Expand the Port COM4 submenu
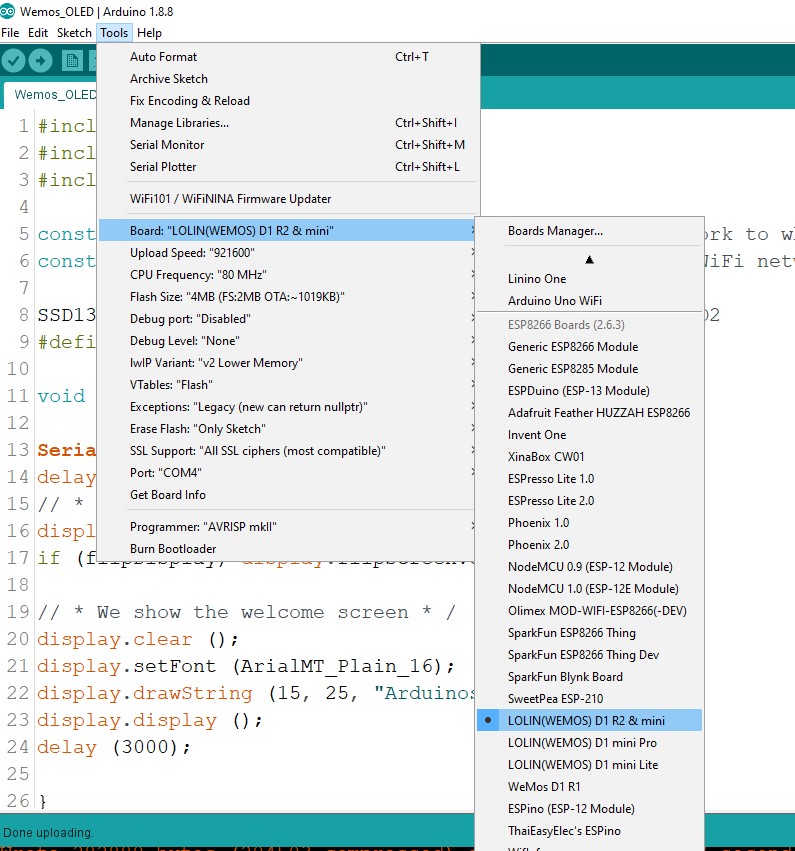Screen dimensions: 795x851 click(288, 473)
